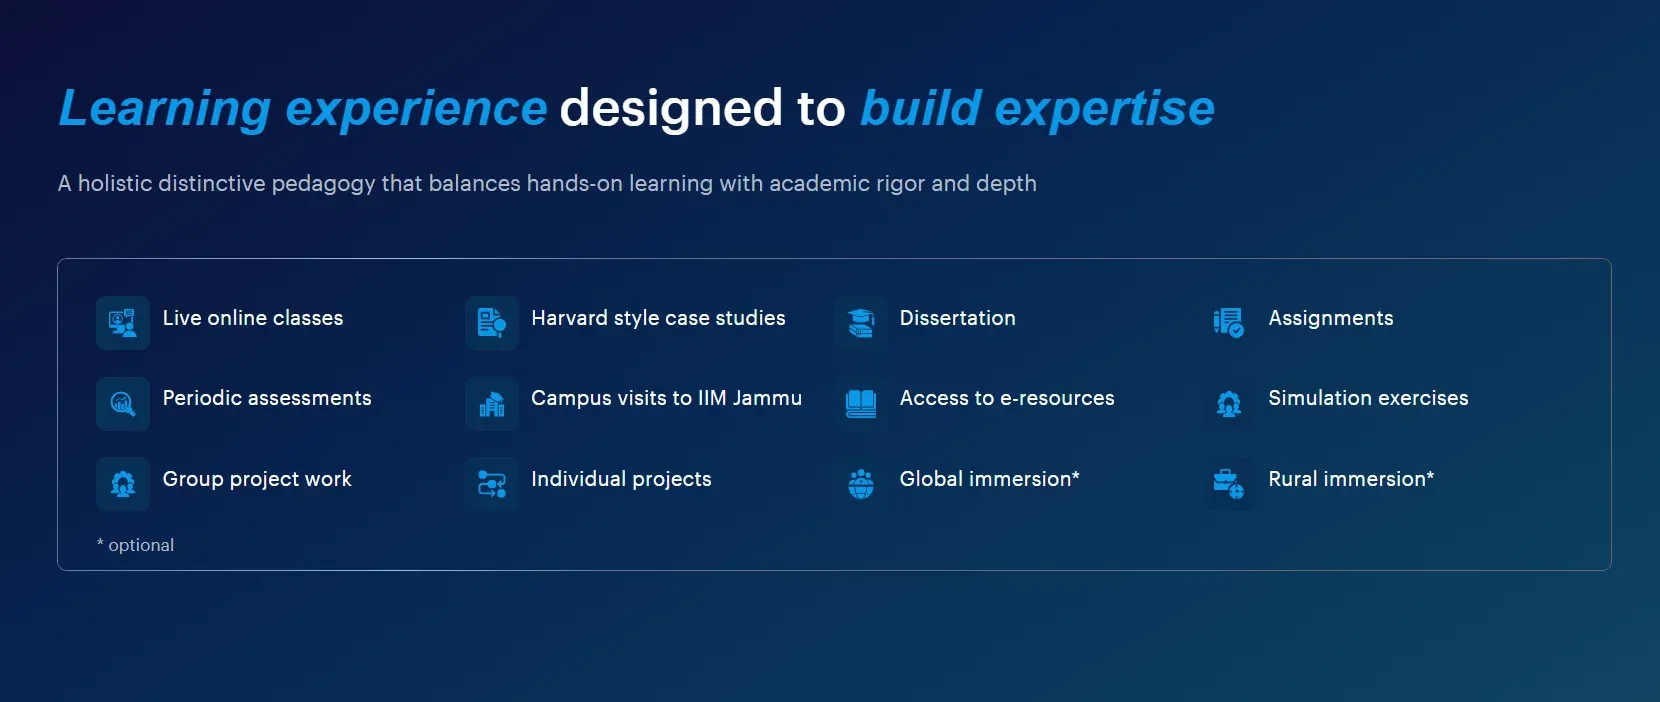This screenshot has height=702, width=1660.
Task: Click the 'Learning experience designed to build expertise' heading
Action: coord(636,108)
